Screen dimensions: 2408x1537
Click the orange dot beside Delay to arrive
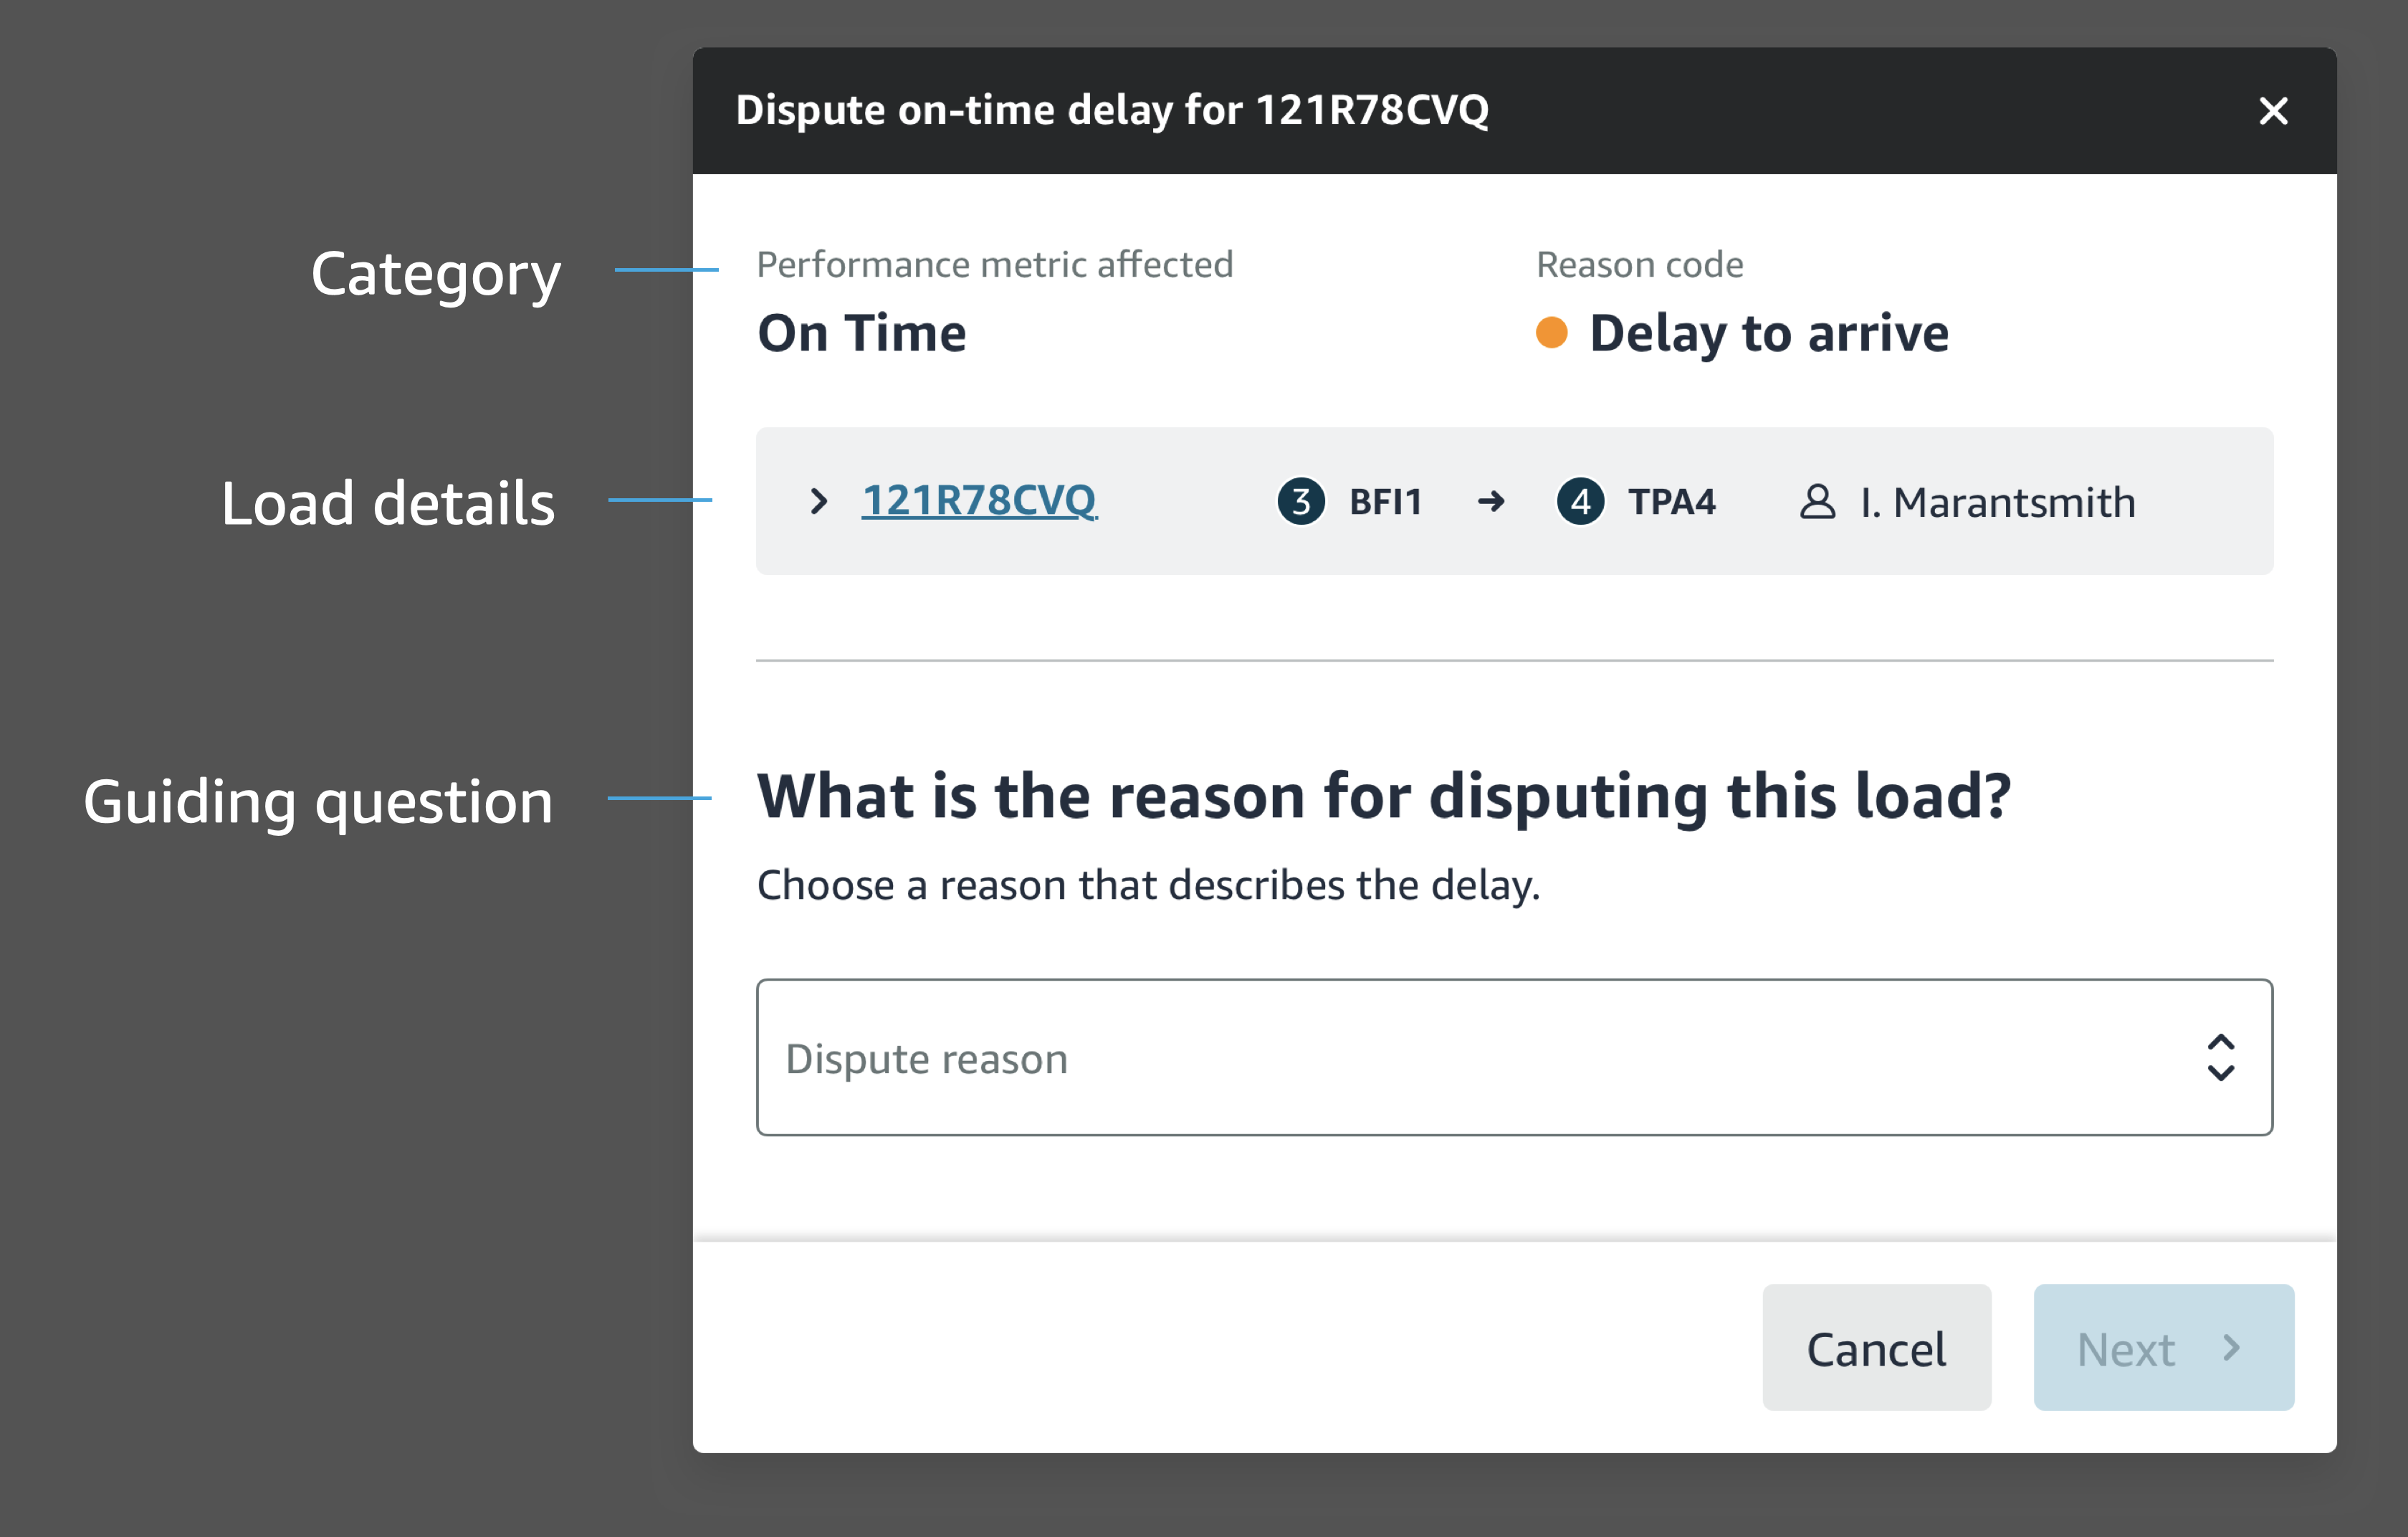1550,331
